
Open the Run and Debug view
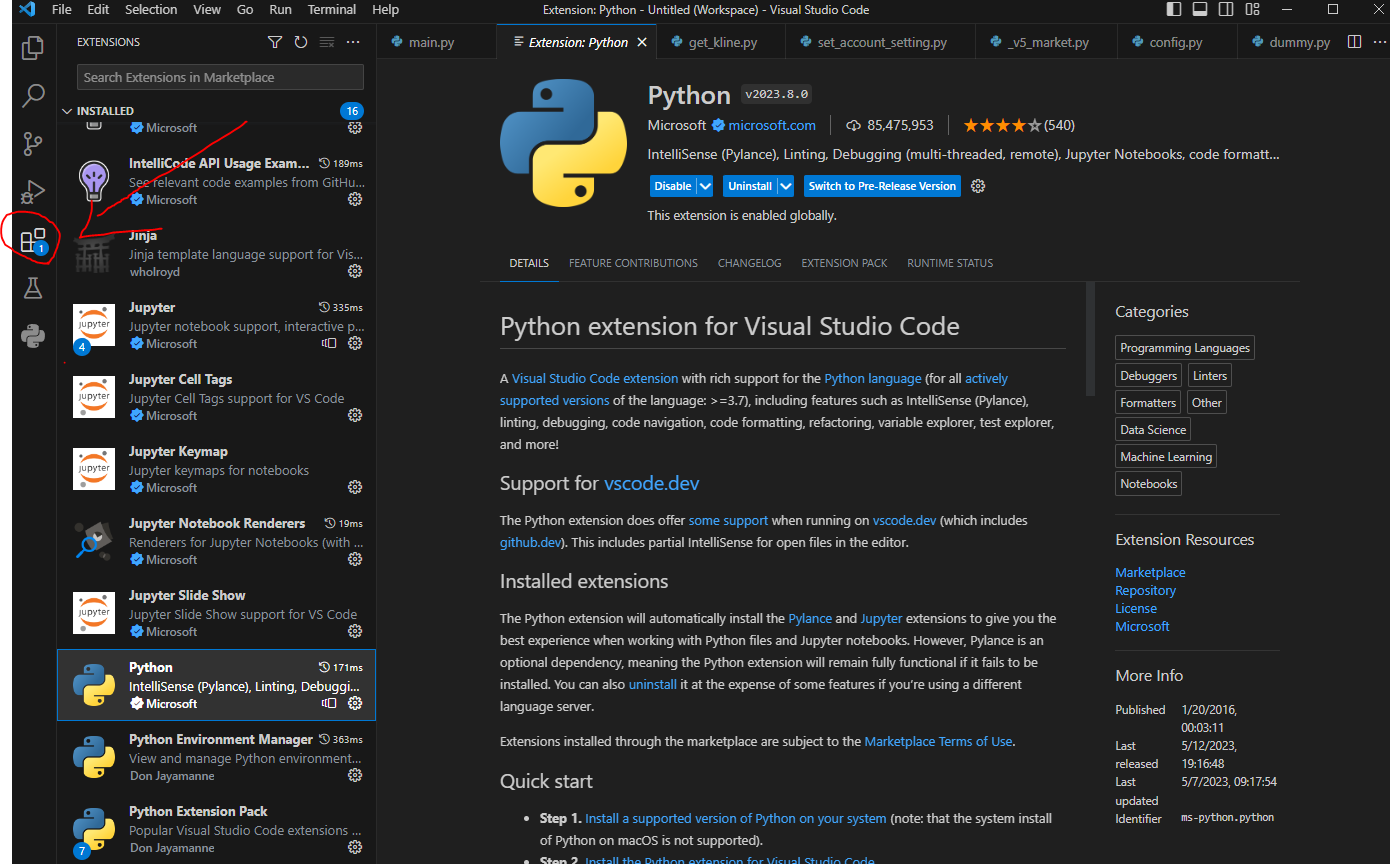point(33,191)
